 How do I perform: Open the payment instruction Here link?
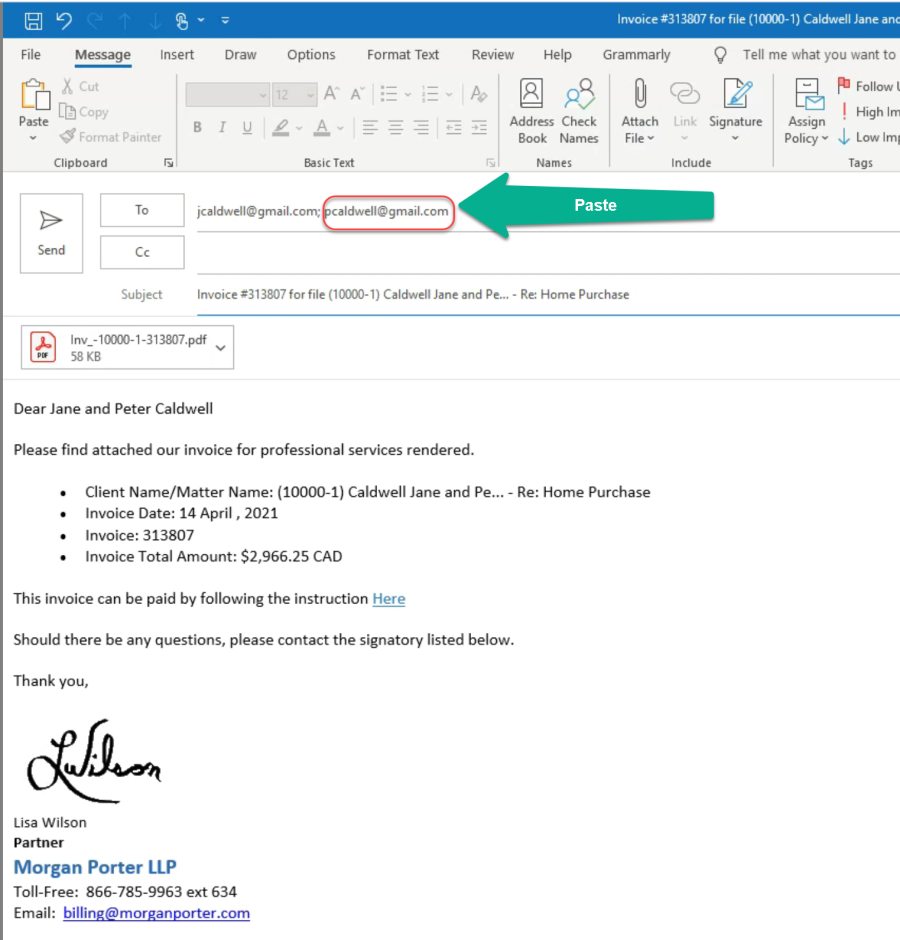coord(389,598)
